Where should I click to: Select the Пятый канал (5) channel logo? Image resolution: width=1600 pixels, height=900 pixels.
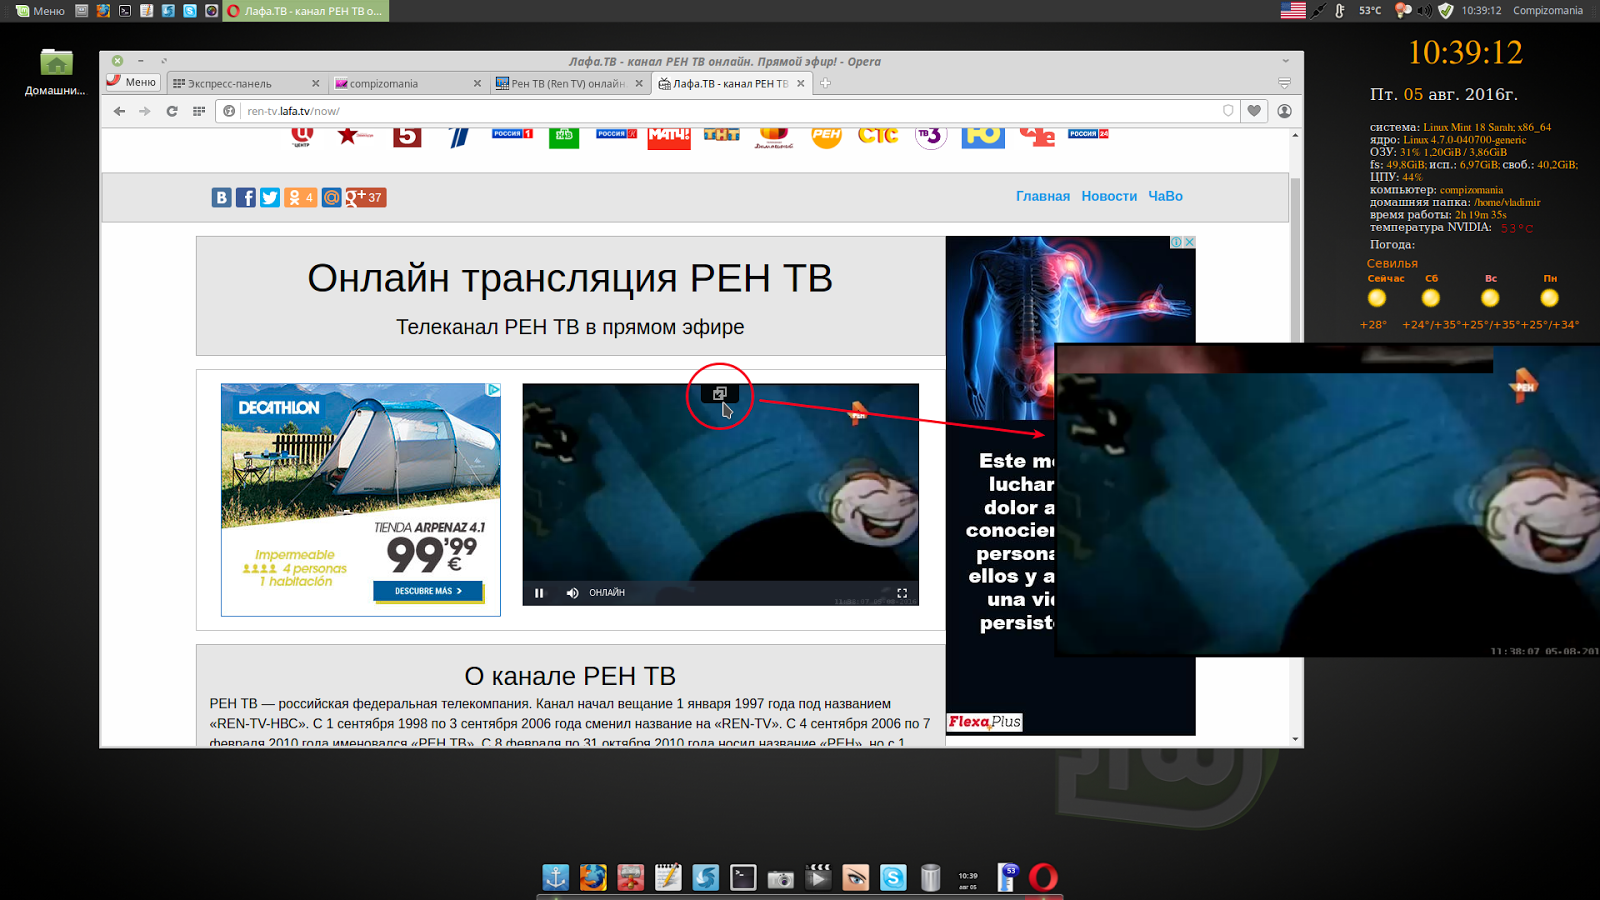tap(407, 136)
